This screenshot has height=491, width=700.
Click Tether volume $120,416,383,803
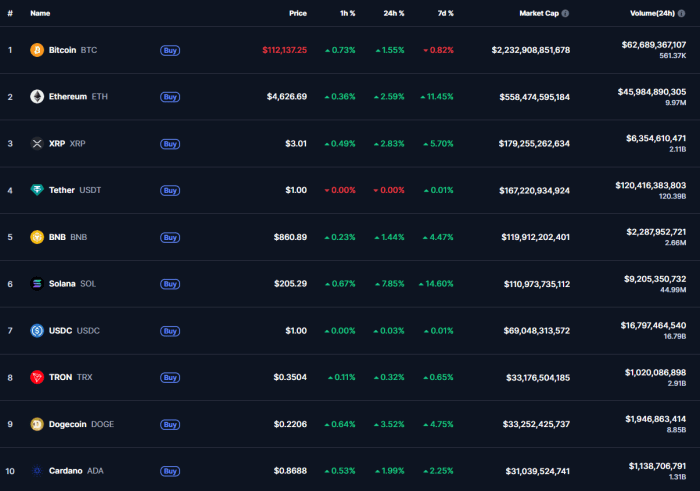point(650,185)
